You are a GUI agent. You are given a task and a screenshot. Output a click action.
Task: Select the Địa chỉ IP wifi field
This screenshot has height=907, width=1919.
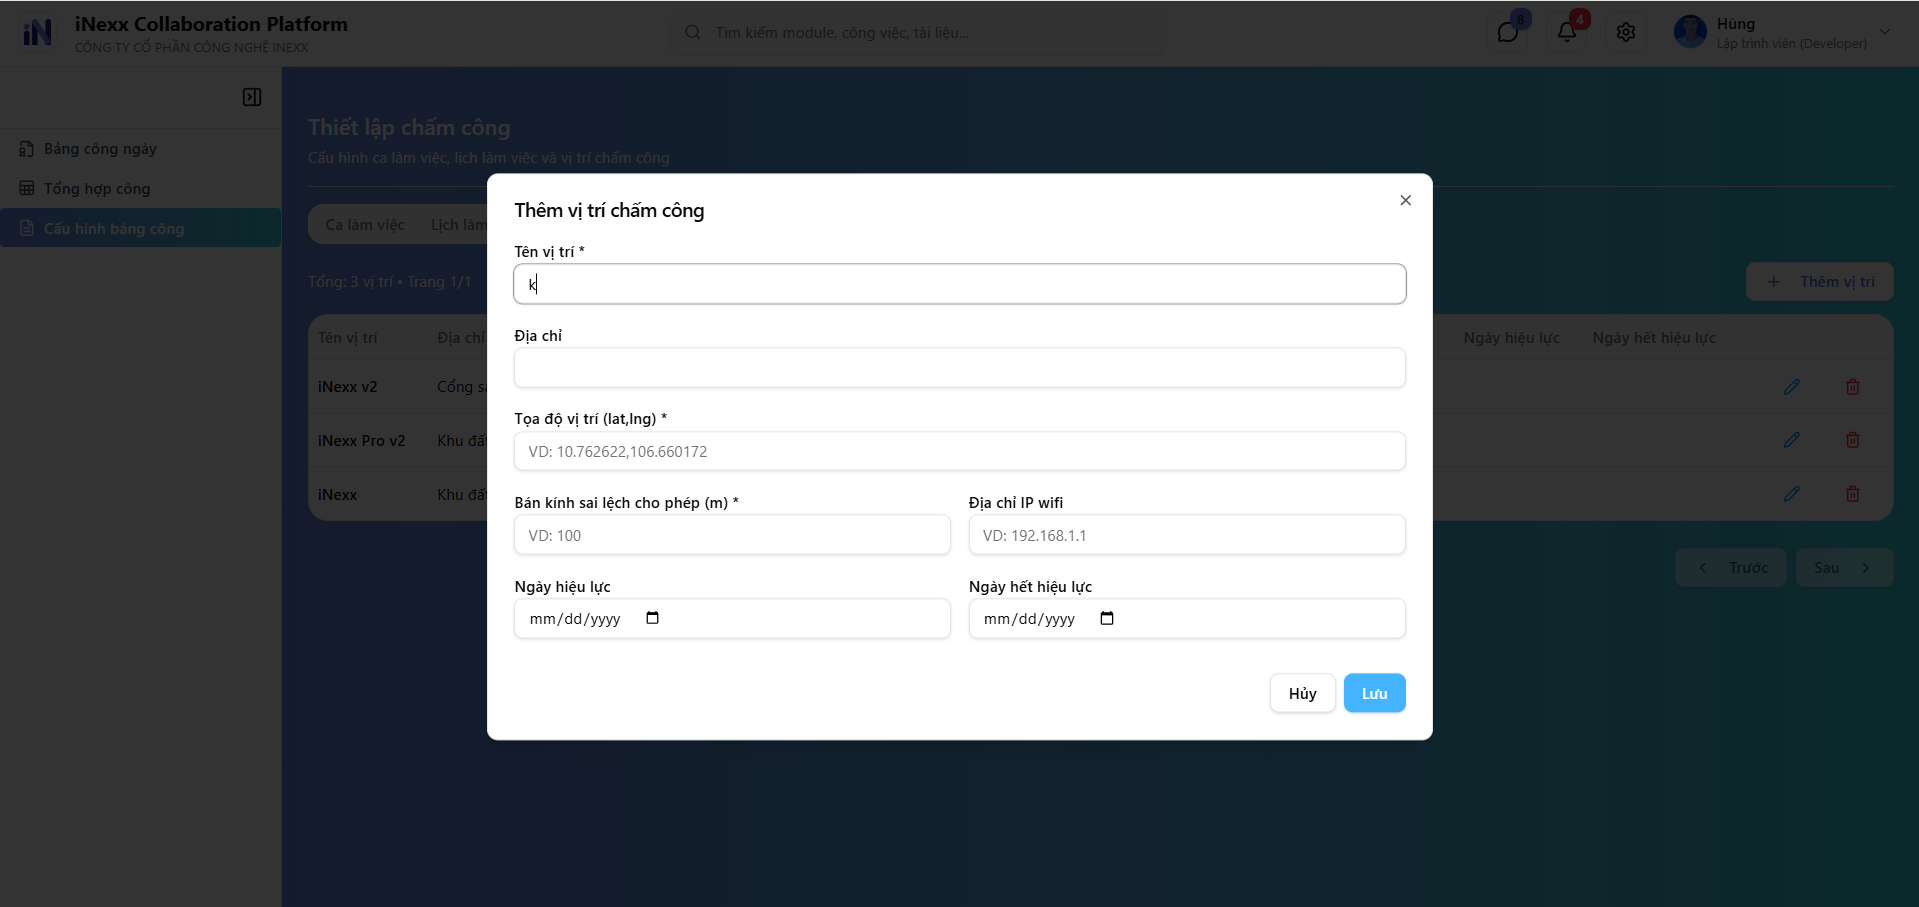coord(1186,535)
